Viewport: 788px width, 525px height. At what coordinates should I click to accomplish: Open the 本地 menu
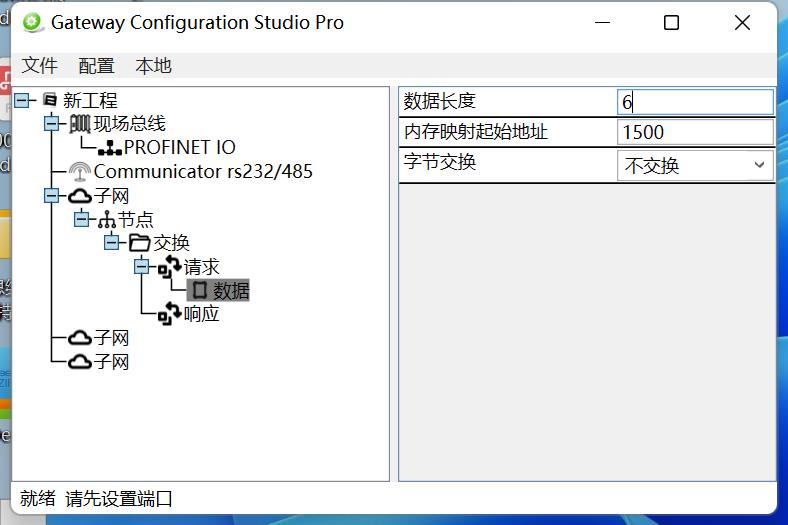153,65
